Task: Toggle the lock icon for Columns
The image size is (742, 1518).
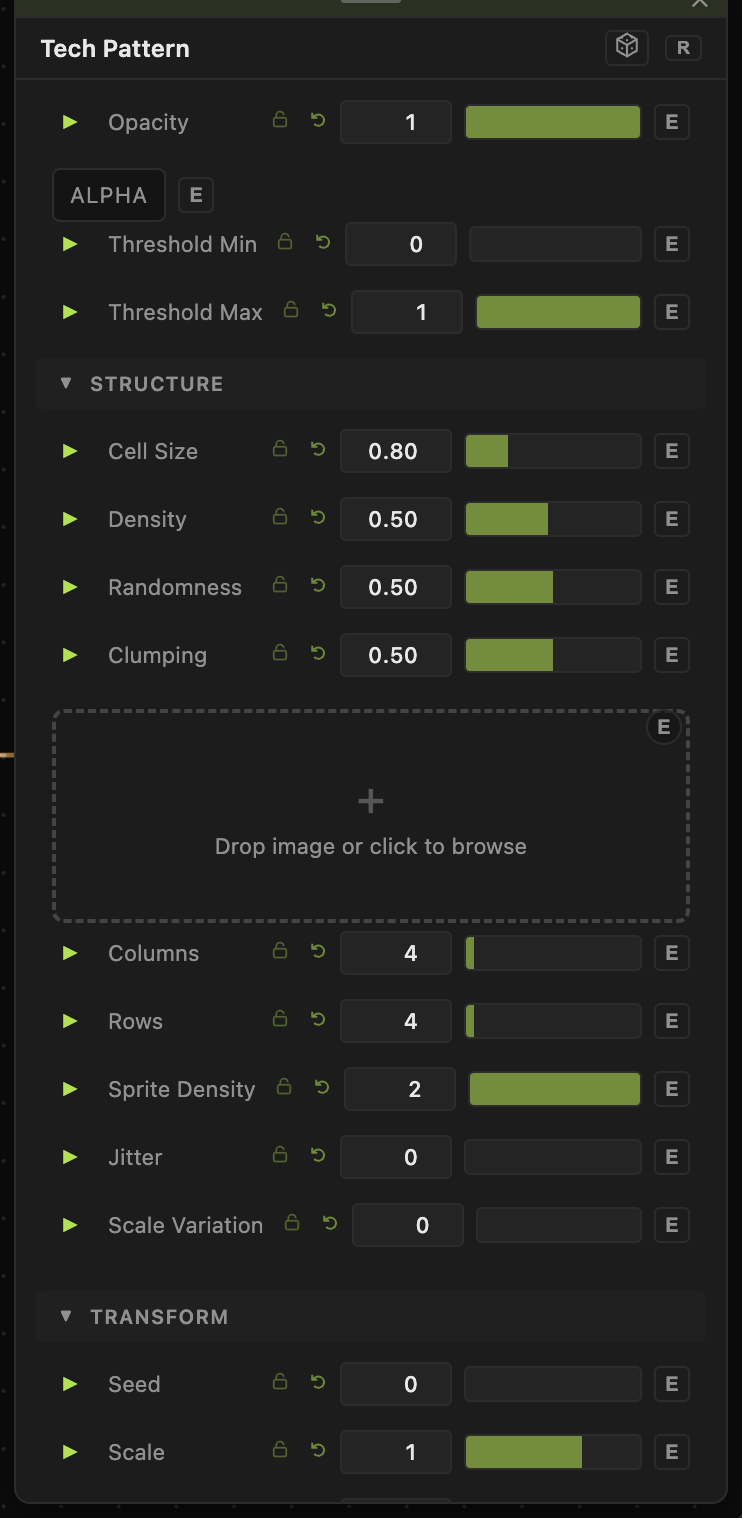Action: click(x=280, y=951)
